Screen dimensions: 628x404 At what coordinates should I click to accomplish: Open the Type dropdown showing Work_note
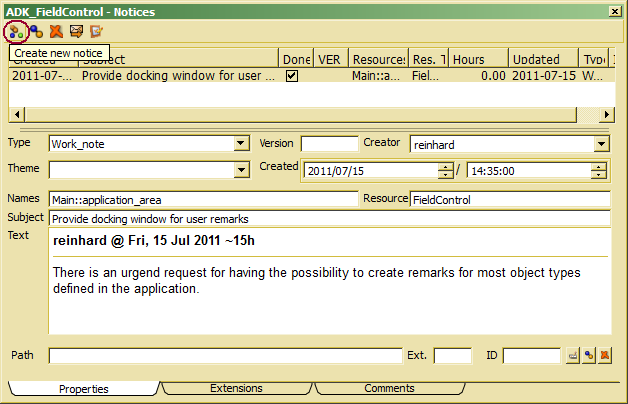[240, 144]
